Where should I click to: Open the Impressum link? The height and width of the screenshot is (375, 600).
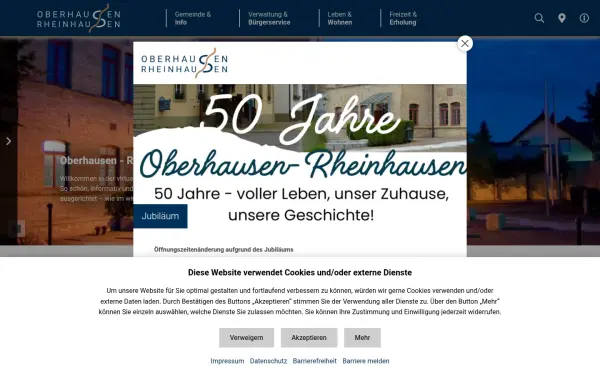pyautogui.click(x=227, y=361)
